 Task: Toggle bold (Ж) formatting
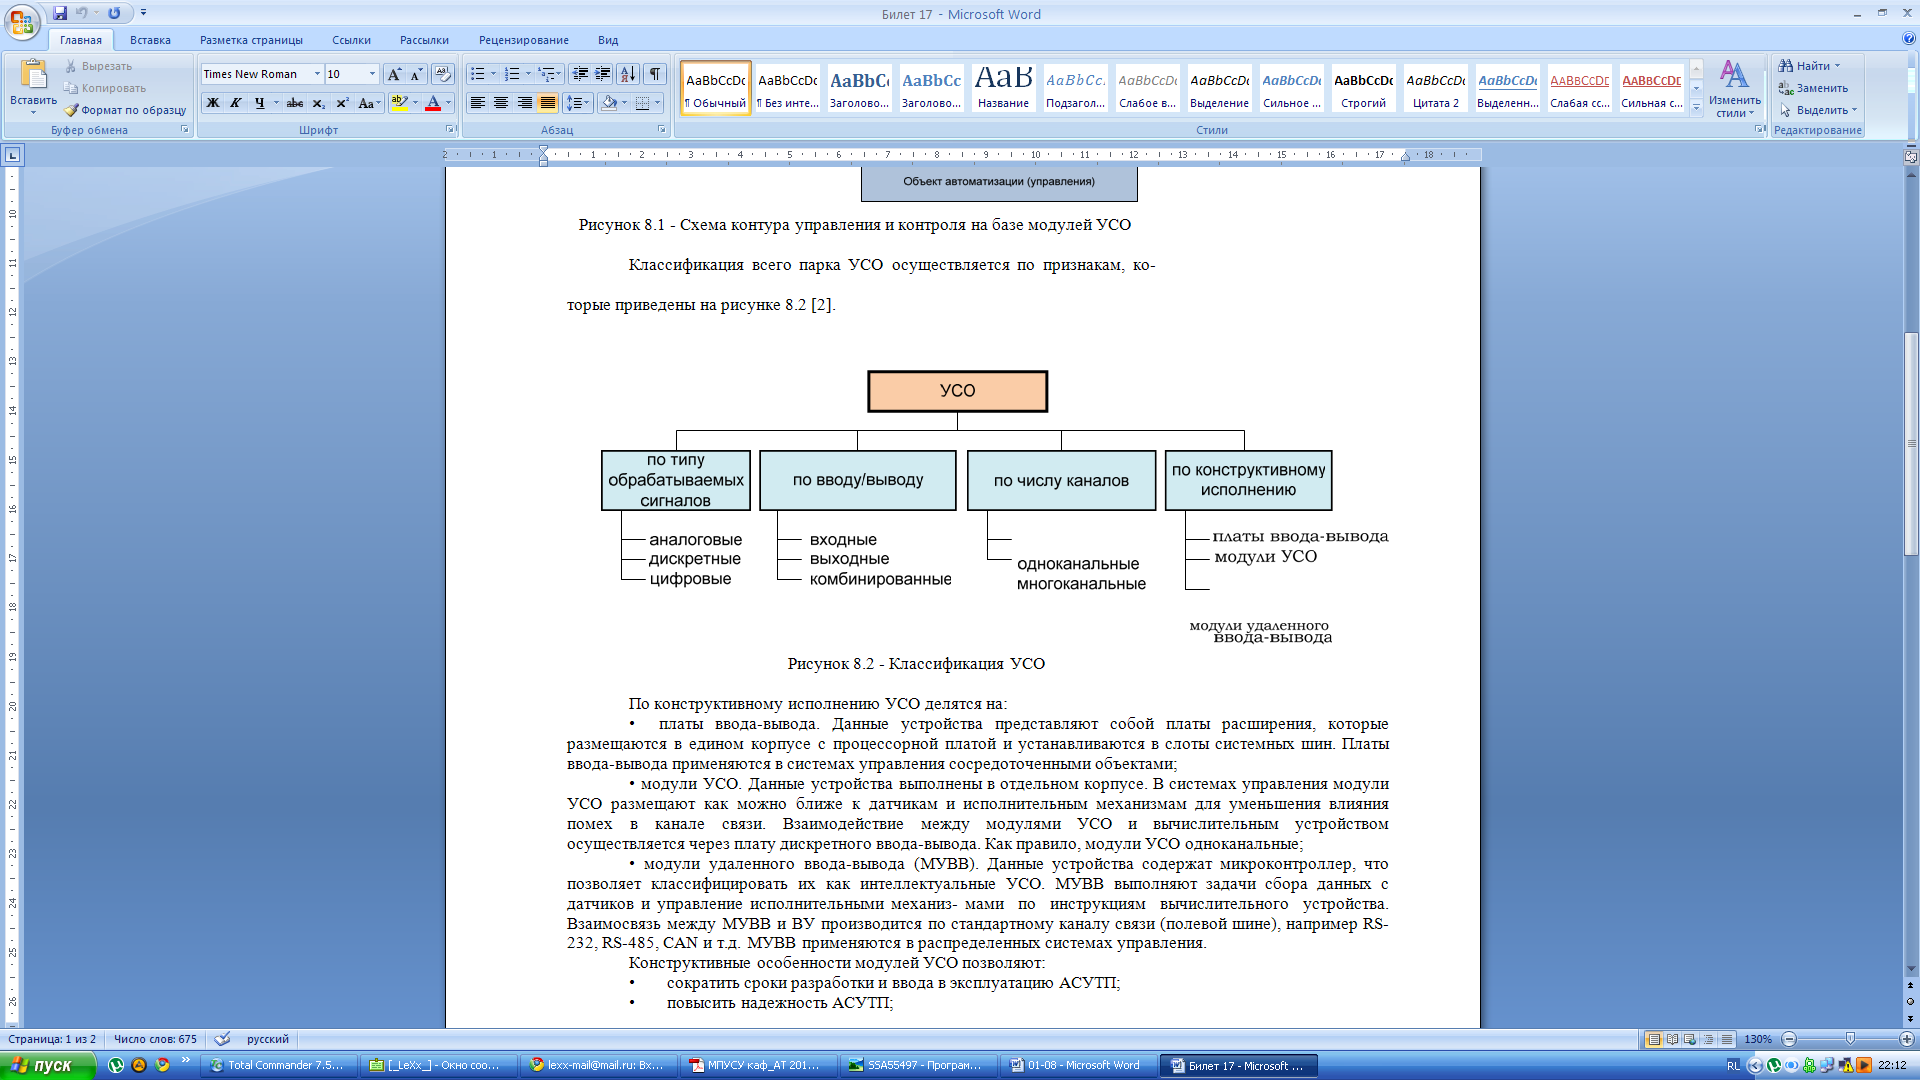[x=213, y=103]
